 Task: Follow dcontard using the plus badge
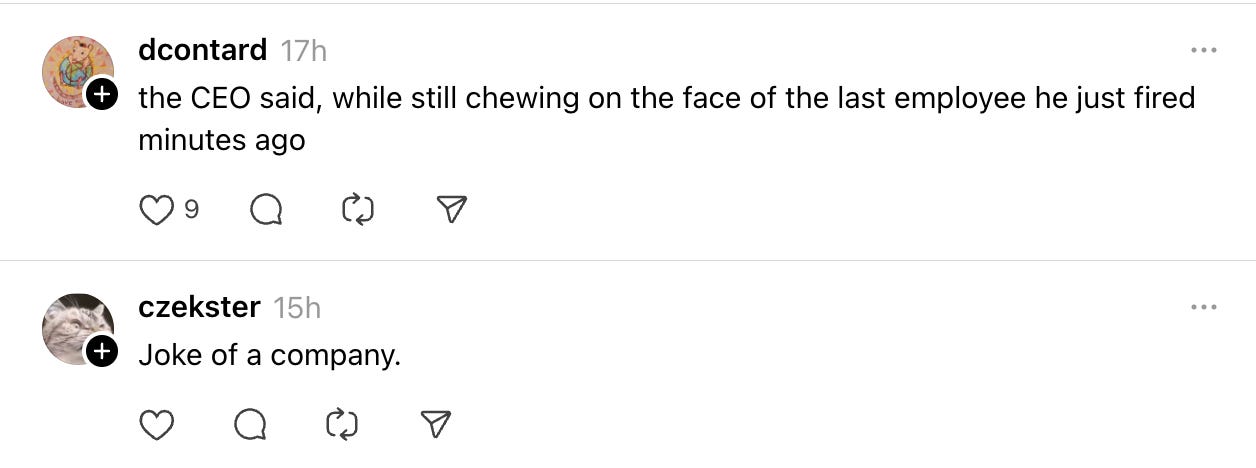(x=101, y=95)
